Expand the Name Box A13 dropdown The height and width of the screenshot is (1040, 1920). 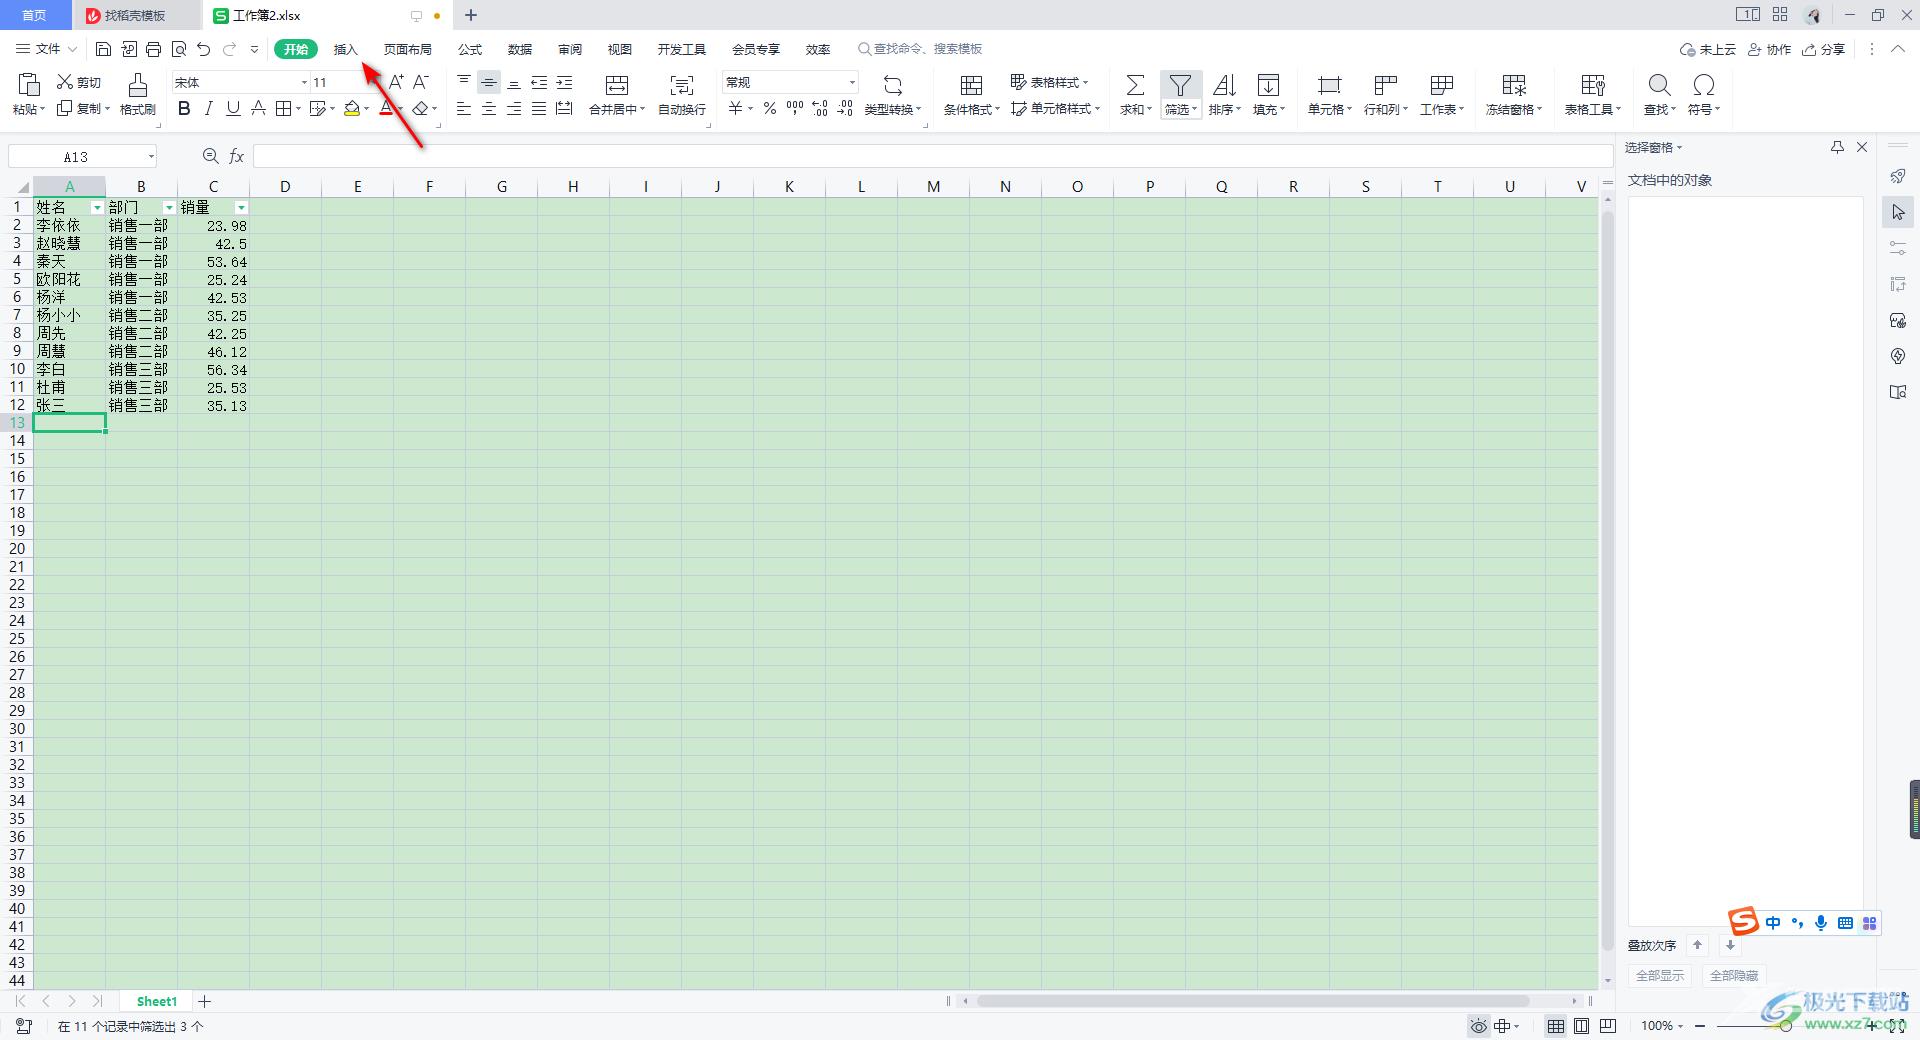click(x=151, y=156)
